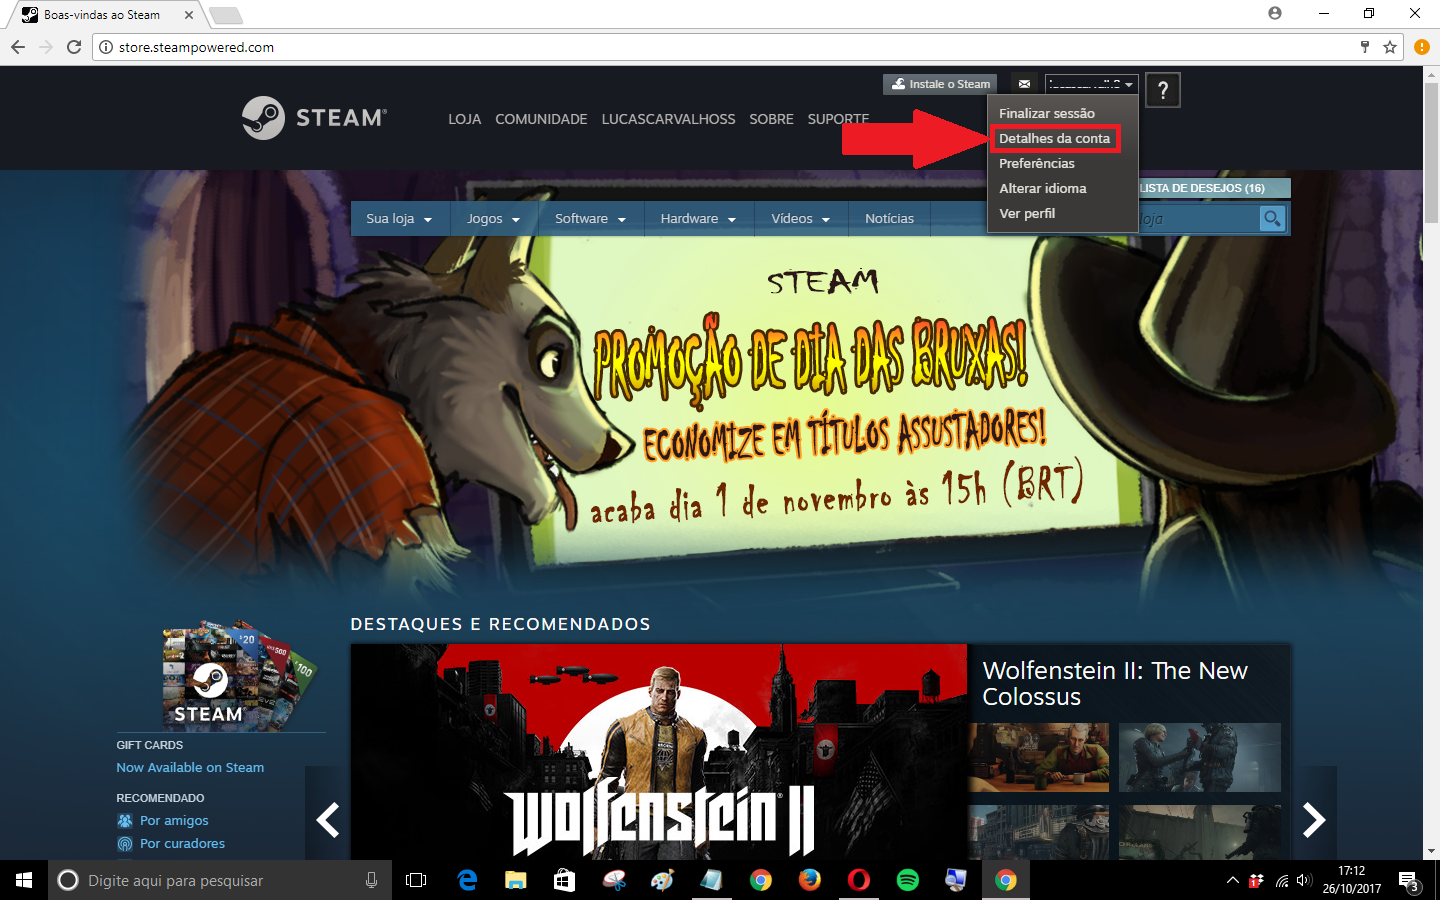Click the Wolfenstein II: The New Colossus title

tap(1115, 683)
